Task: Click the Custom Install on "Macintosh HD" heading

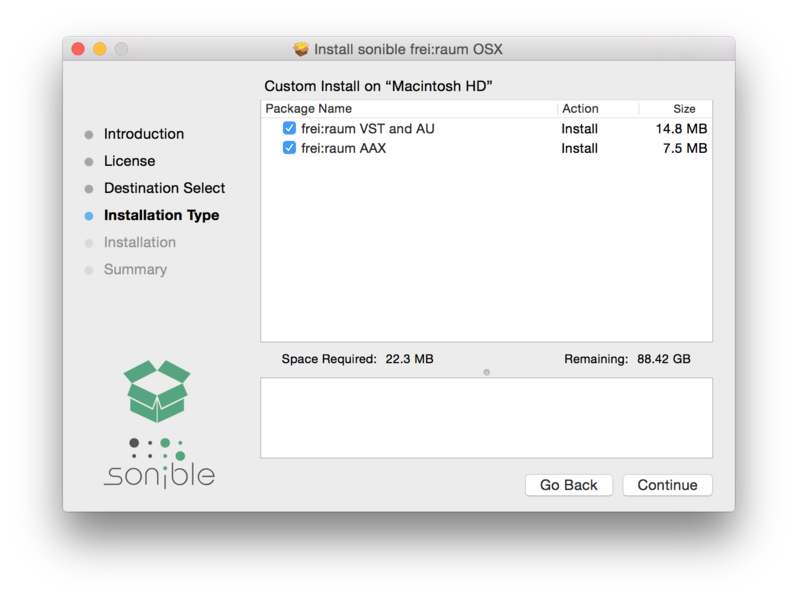Action: click(378, 86)
